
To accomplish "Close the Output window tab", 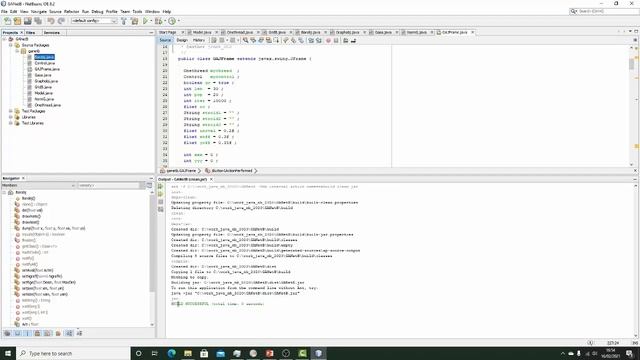I will pos(211,179).
